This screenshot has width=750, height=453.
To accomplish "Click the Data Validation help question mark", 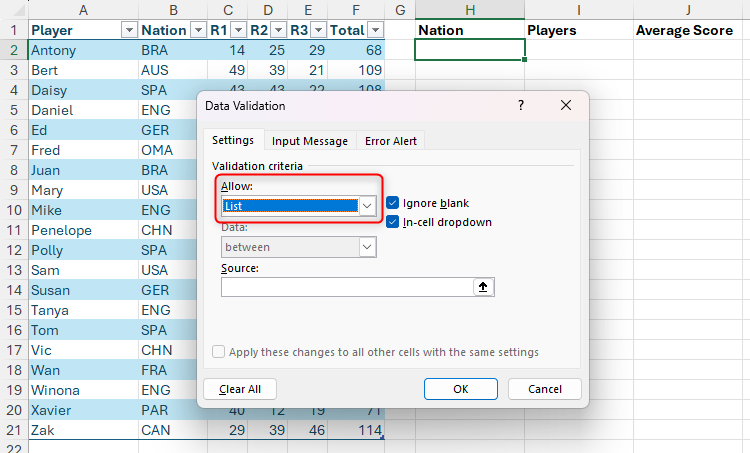I will 521,105.
